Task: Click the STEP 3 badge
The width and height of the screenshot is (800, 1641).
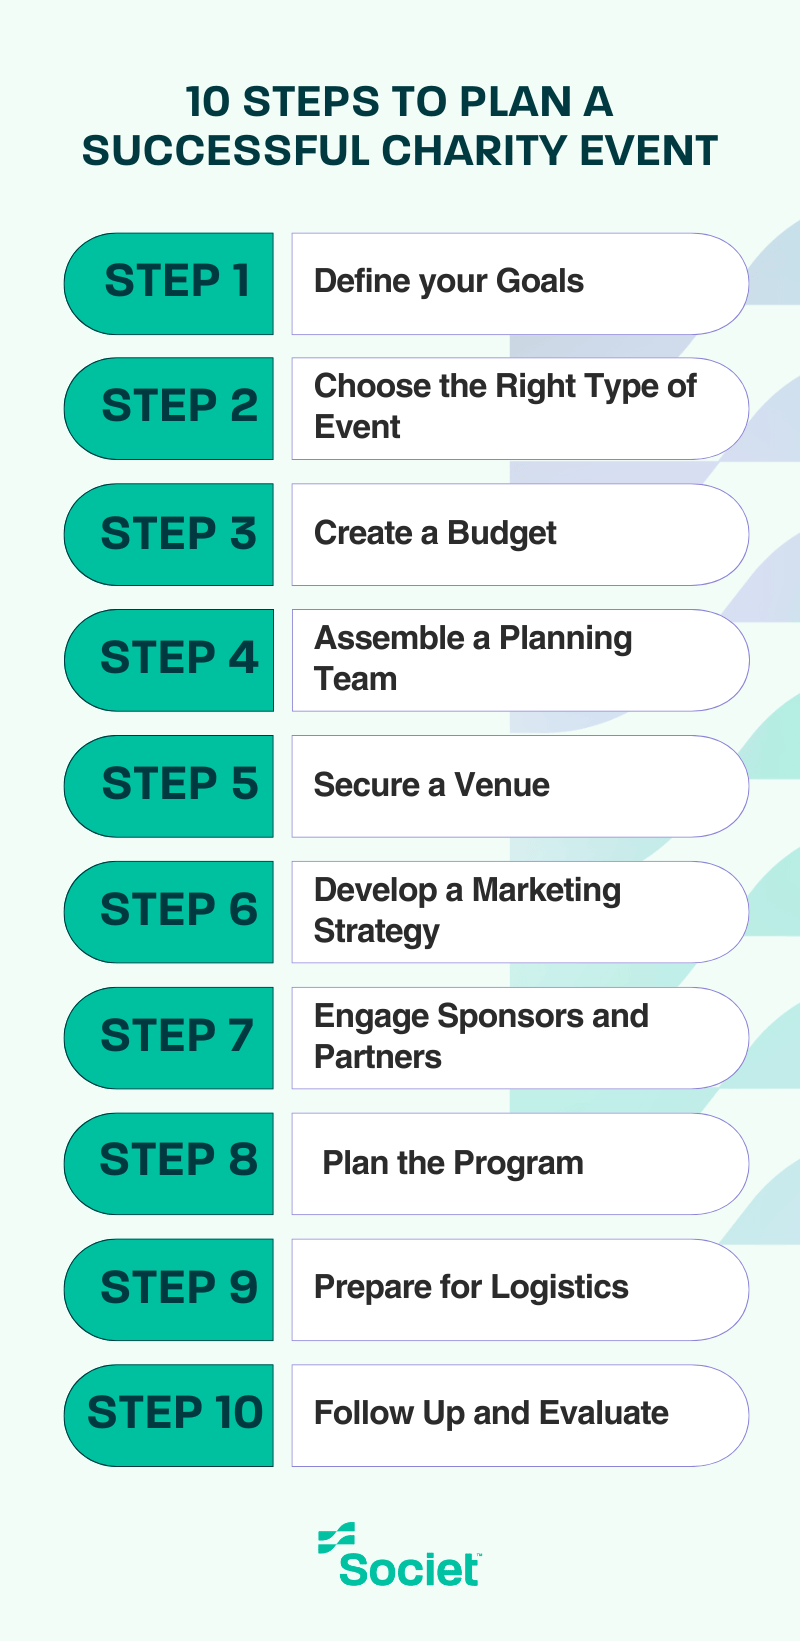Action: (170, 534)
